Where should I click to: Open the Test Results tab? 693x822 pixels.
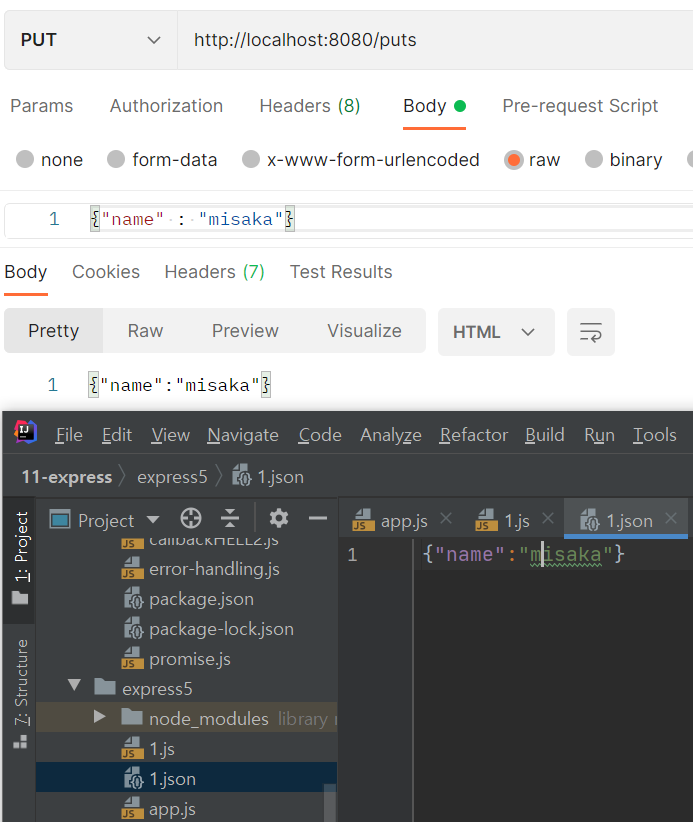pos(341,272)
